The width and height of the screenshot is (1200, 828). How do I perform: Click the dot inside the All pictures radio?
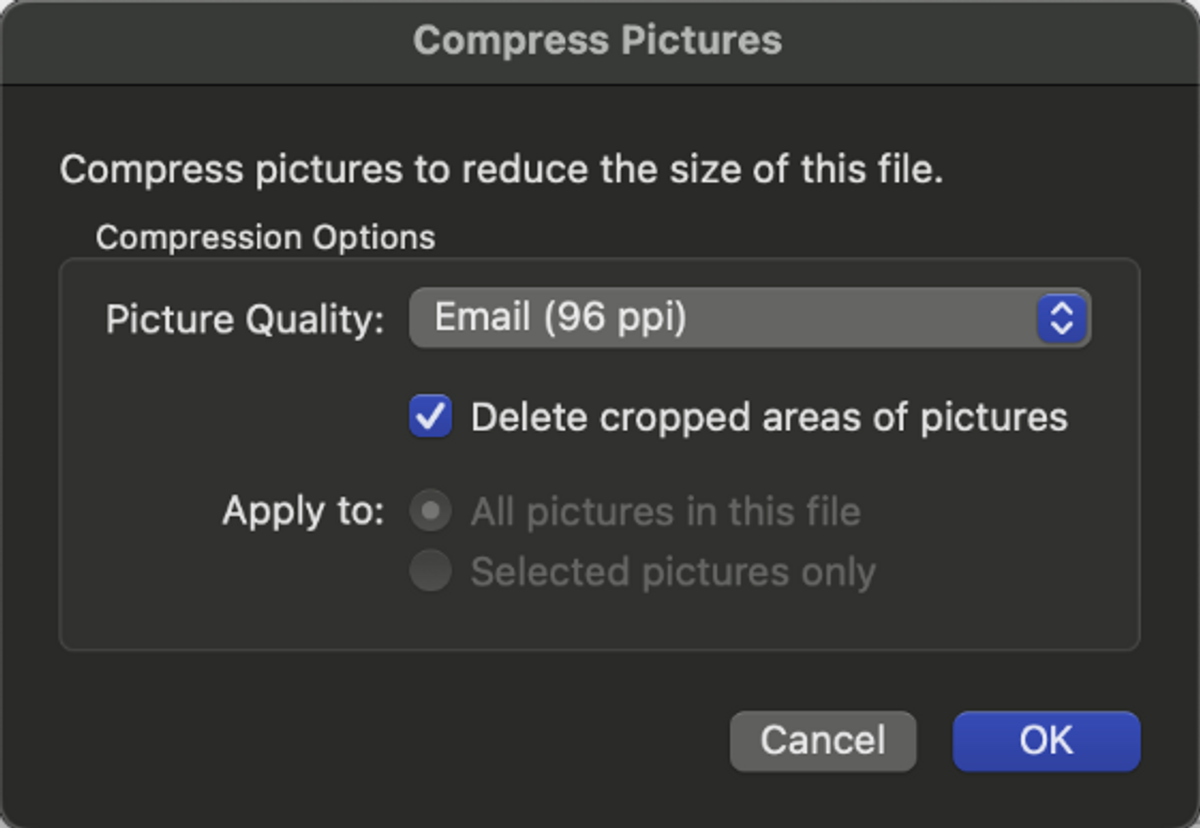(x=431, y=512)
